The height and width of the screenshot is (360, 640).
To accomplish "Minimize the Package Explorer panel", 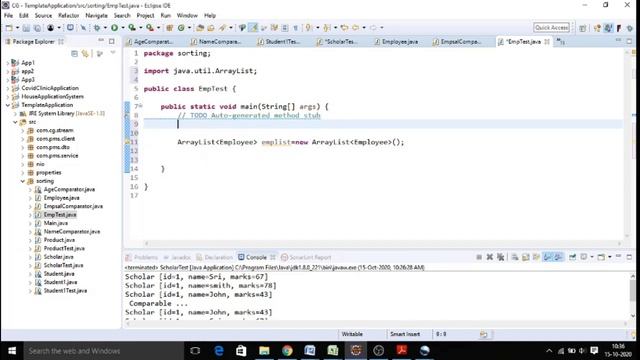I will (101, 41).
